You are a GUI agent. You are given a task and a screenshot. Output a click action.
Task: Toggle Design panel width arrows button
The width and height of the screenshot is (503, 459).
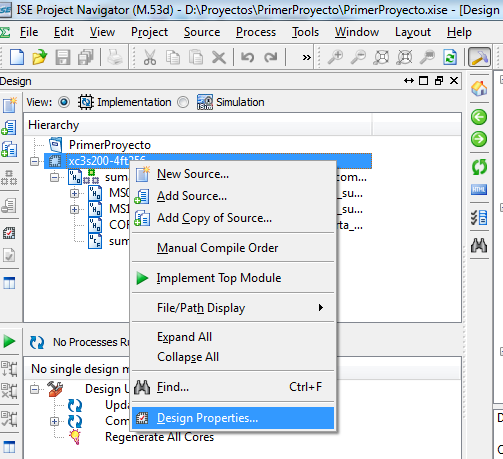[409, 81]
